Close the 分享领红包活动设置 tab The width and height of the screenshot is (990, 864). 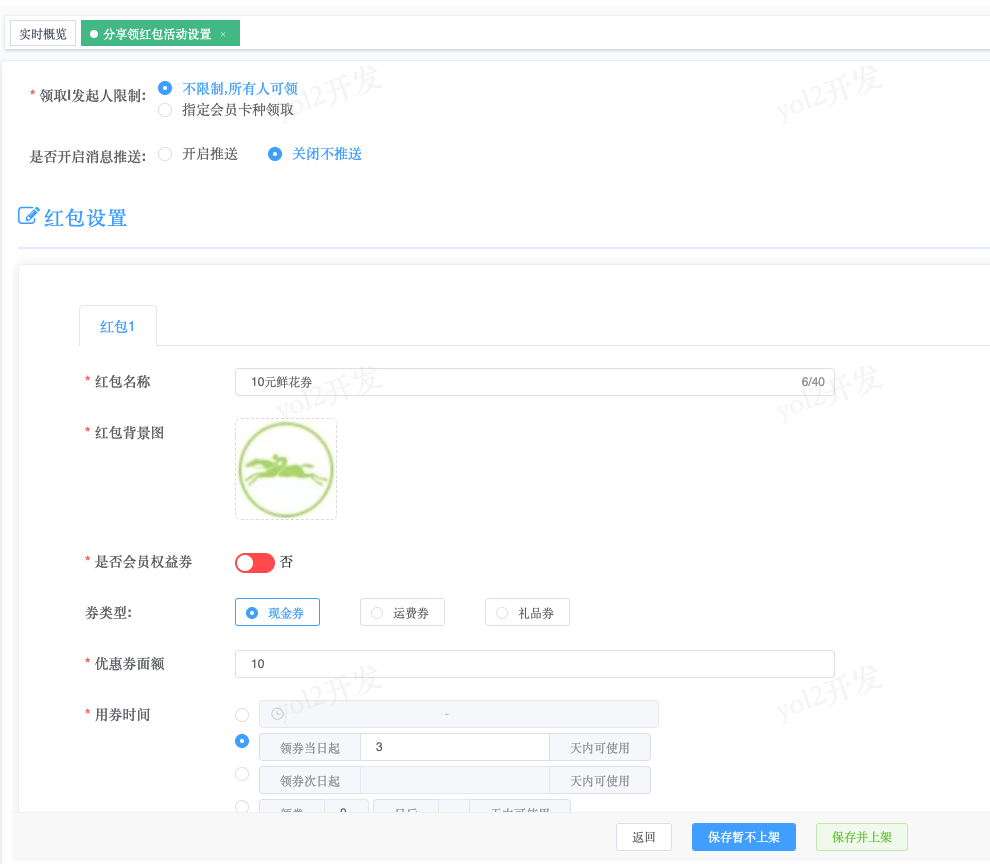point(223,35)
